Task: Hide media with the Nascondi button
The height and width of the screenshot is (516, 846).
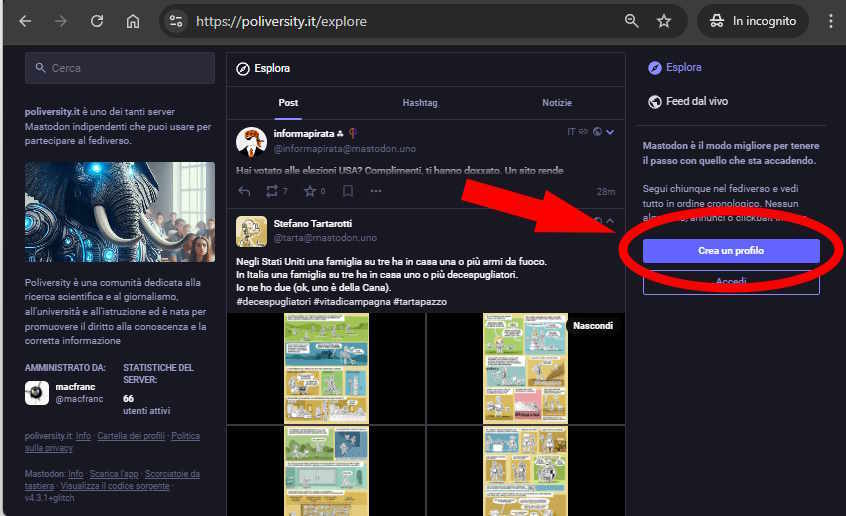Action: [x=593, y=325]
